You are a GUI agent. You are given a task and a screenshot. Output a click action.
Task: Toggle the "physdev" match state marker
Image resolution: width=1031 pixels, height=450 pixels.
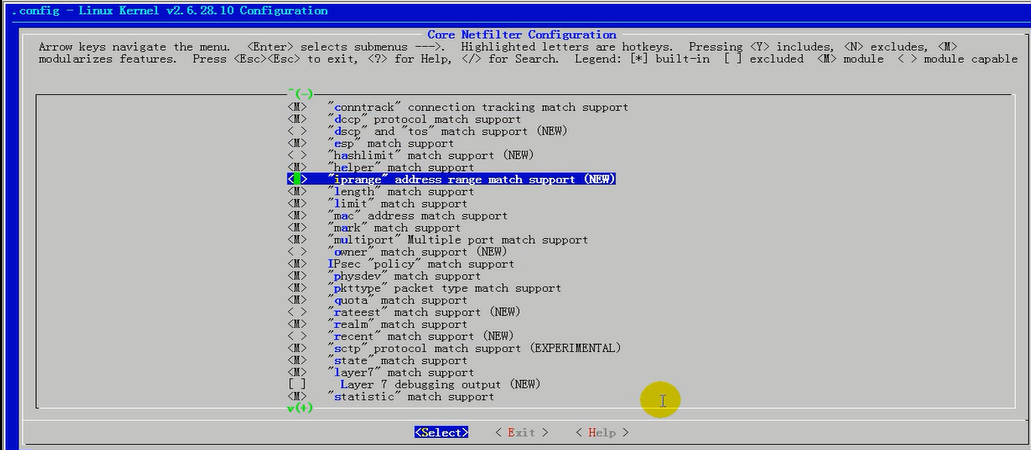(x=297, y=276)
